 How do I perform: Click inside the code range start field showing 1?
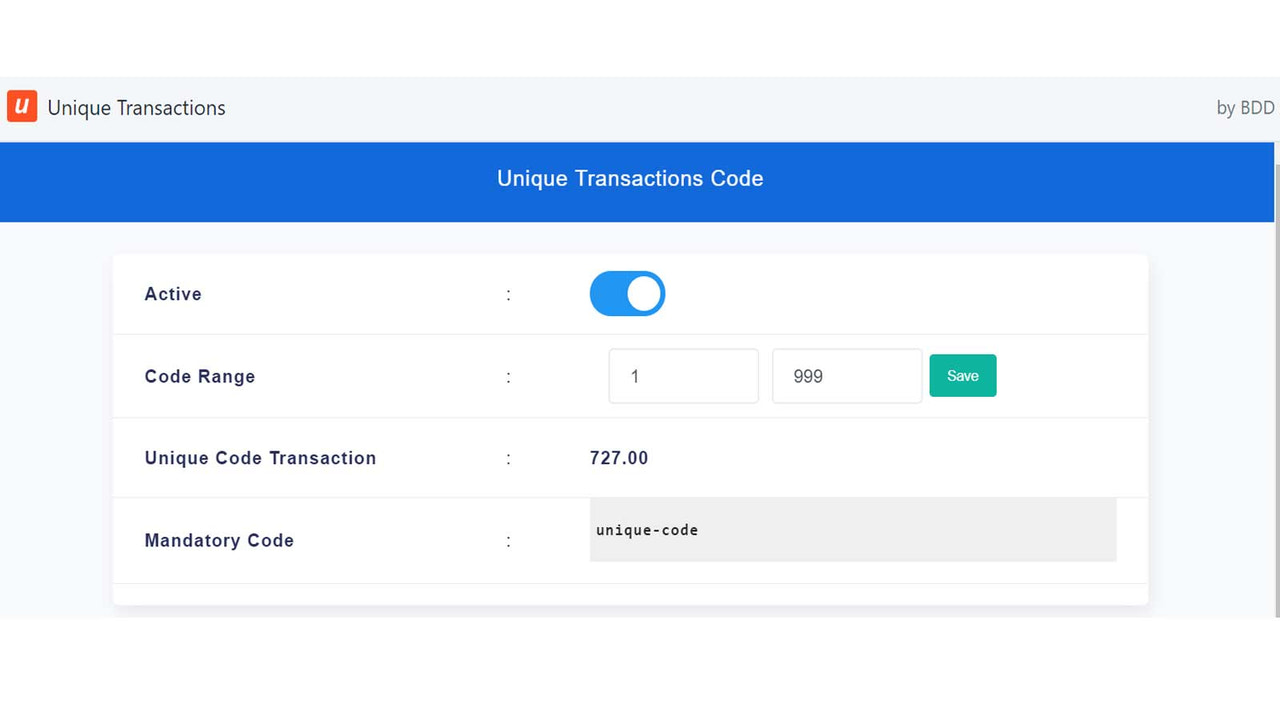click(x=683, y=375)
